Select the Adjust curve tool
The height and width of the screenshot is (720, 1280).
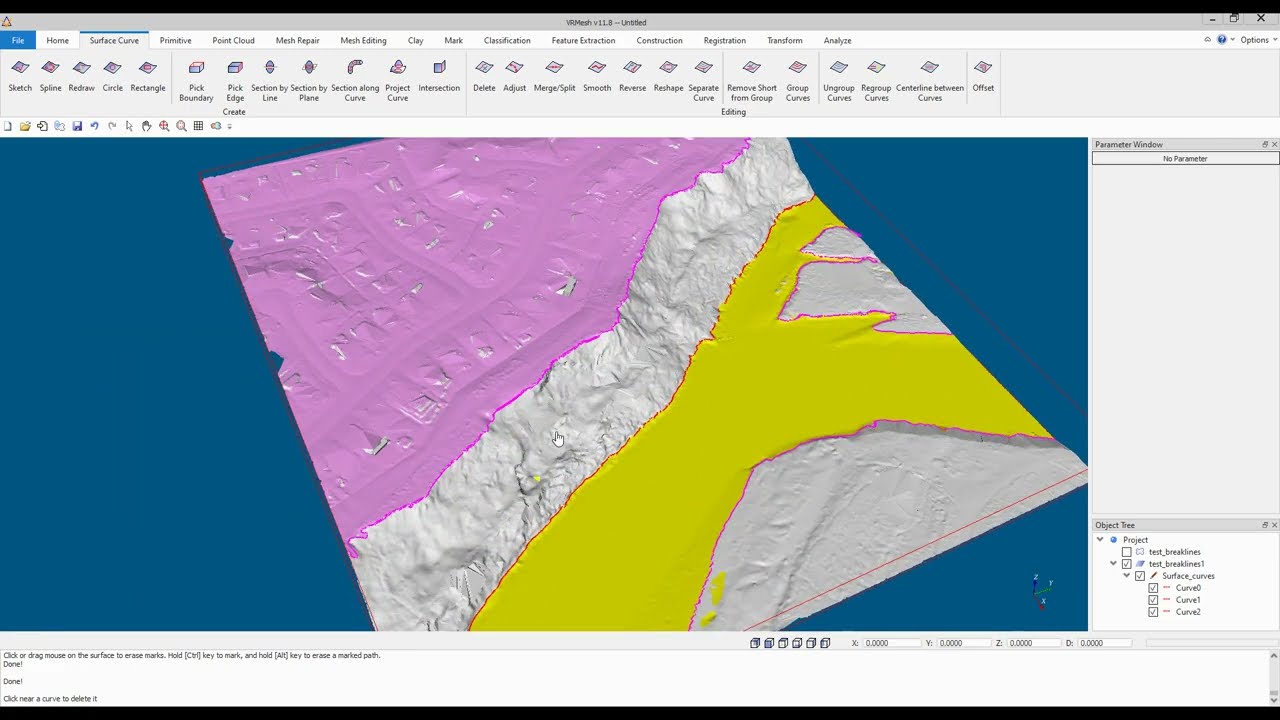coord(515,76)
